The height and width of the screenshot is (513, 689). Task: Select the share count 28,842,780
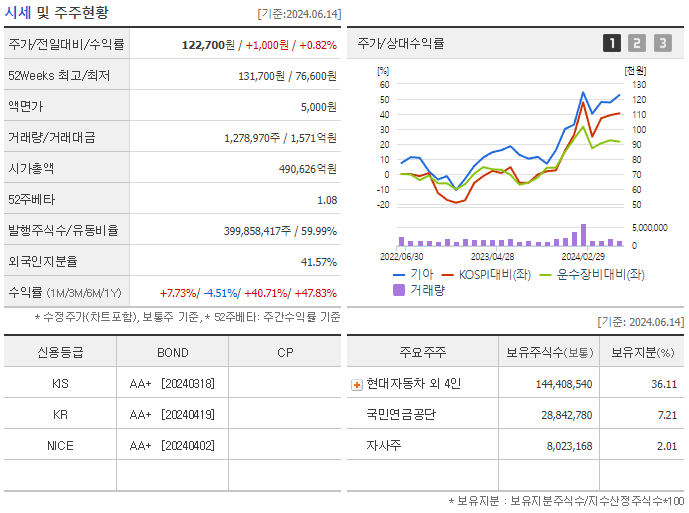tap(567, 415)
